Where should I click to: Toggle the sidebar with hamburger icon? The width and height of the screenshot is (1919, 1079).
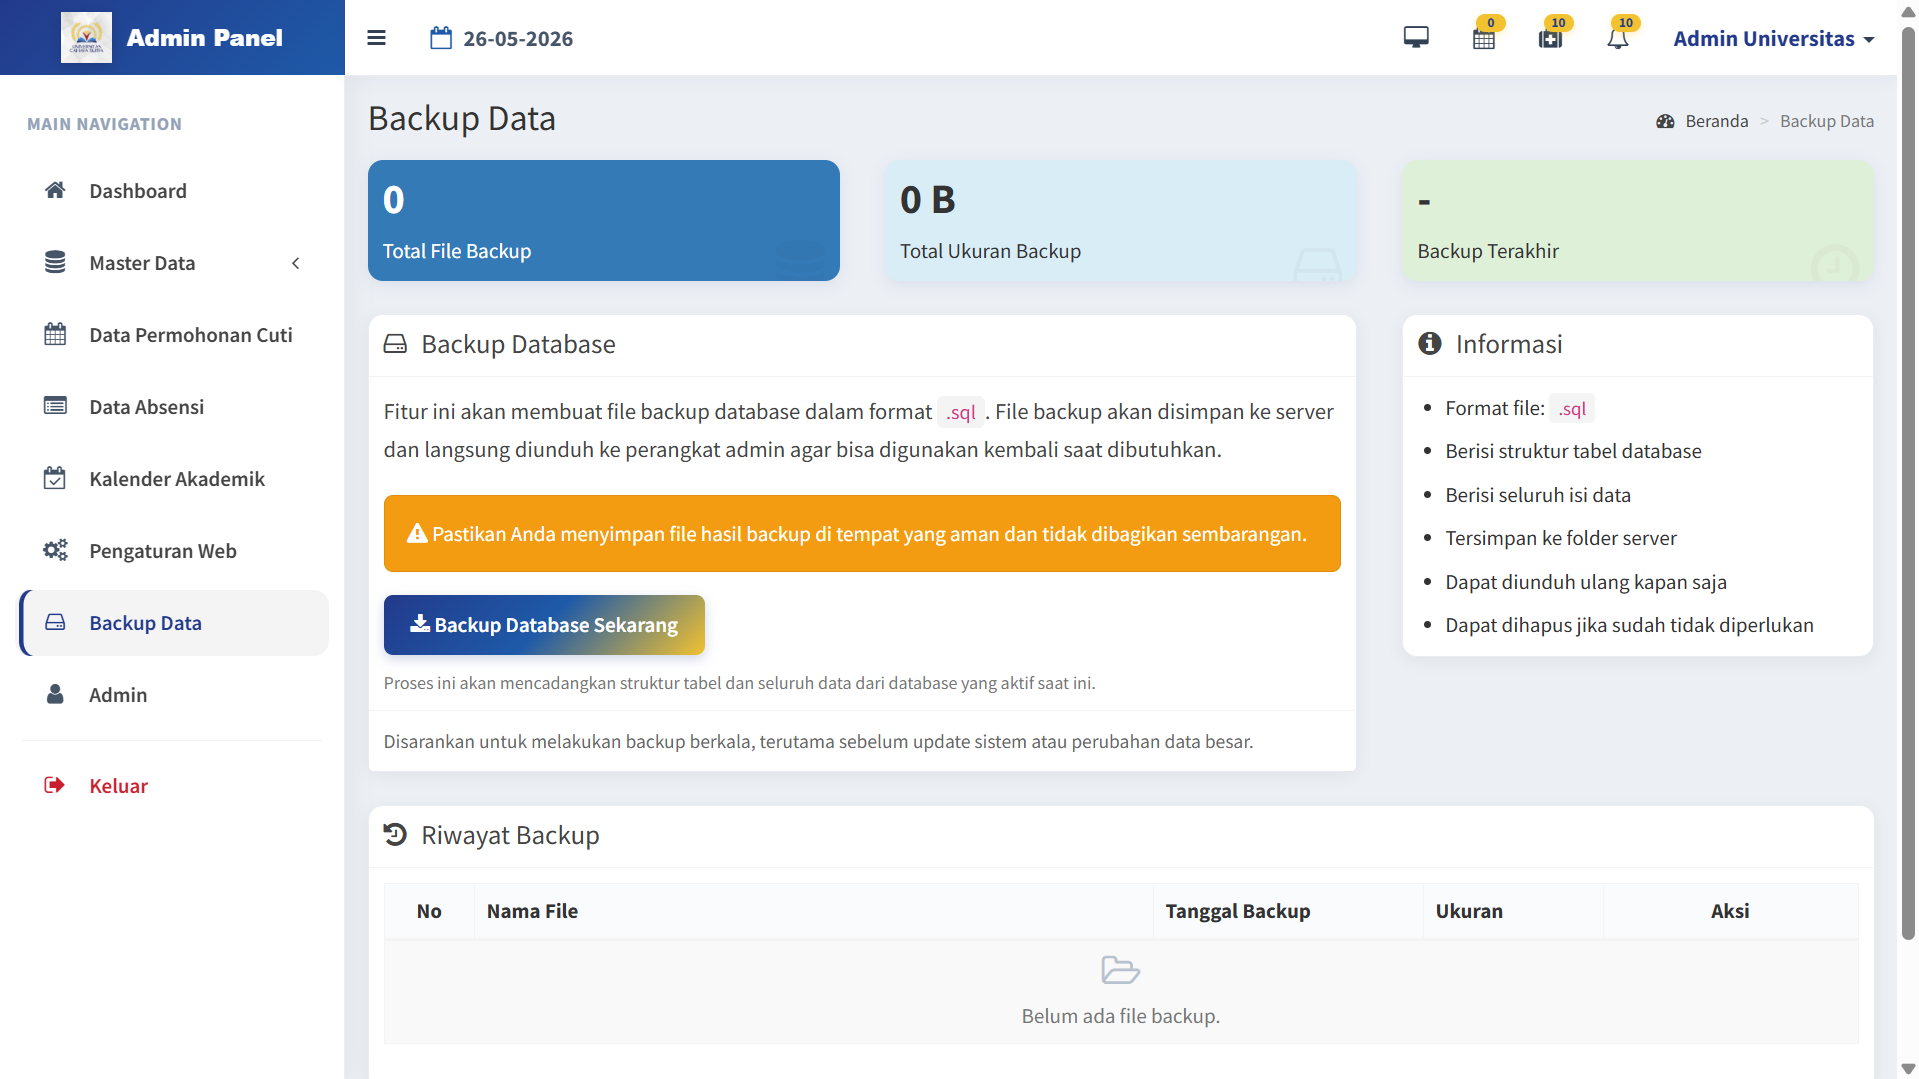(376, 38)
